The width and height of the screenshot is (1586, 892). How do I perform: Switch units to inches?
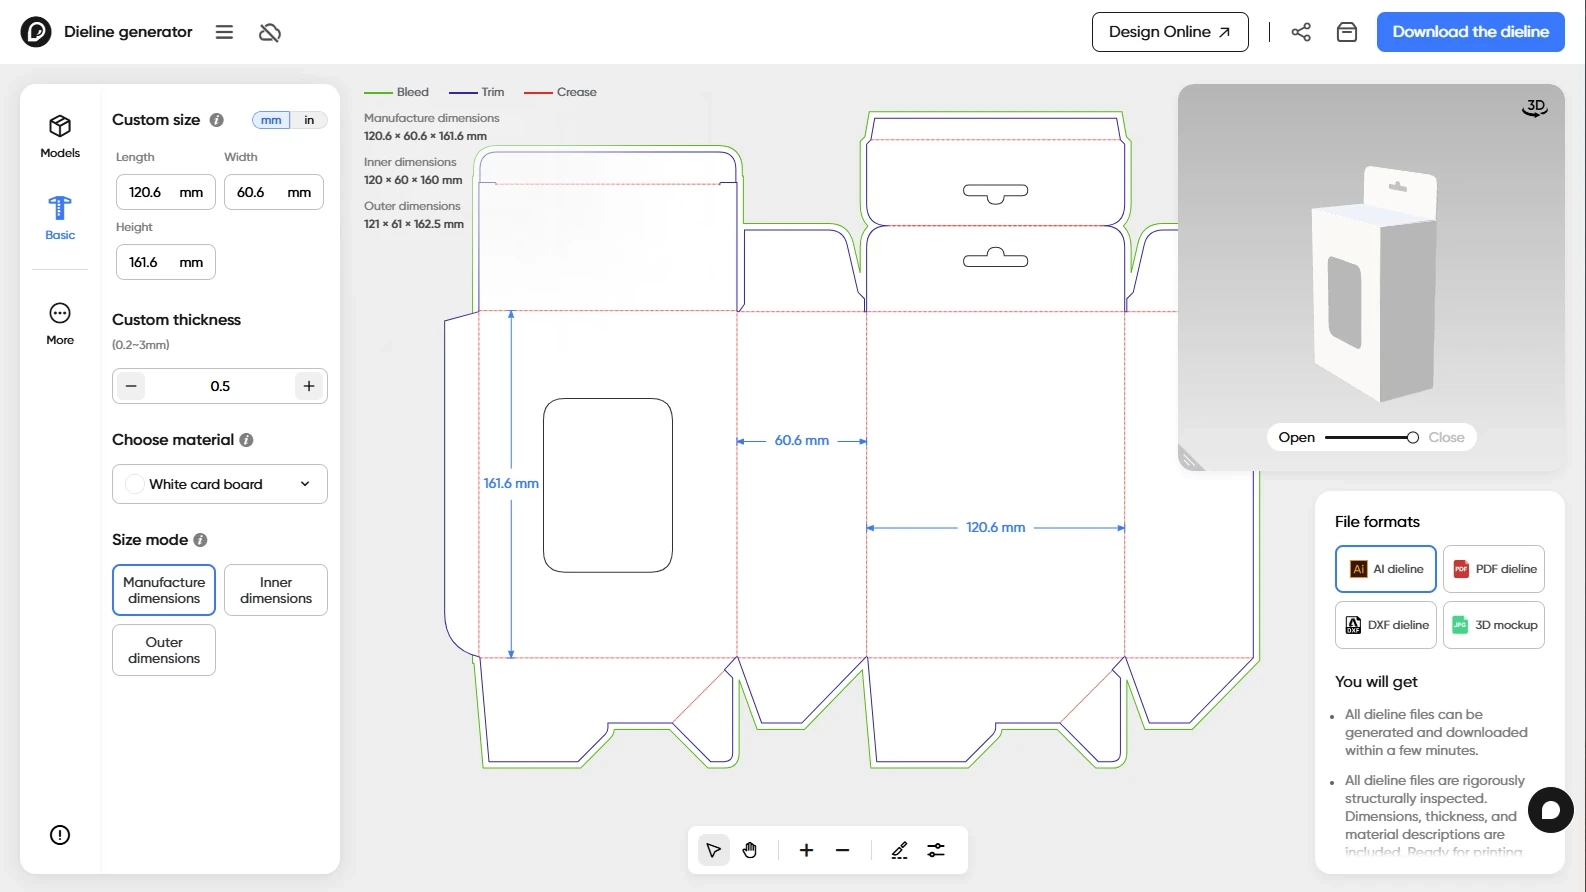click(309, 120)
